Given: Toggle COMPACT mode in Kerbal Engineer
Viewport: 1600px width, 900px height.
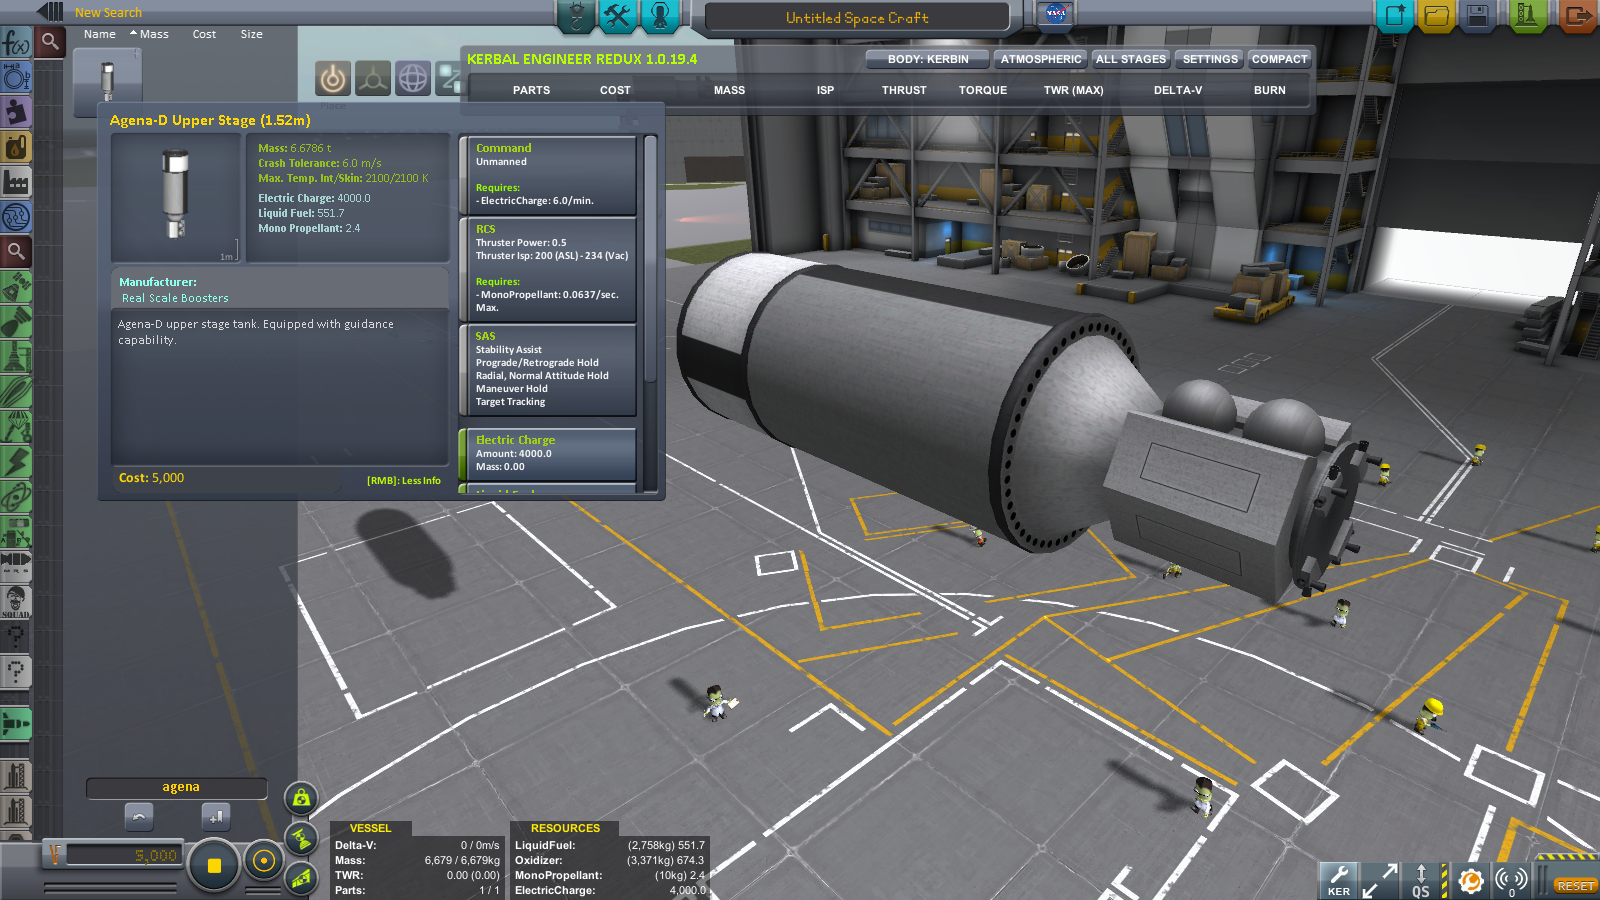Looking at the screenshot, I should pyautogui.click(x=1279, y=59).
